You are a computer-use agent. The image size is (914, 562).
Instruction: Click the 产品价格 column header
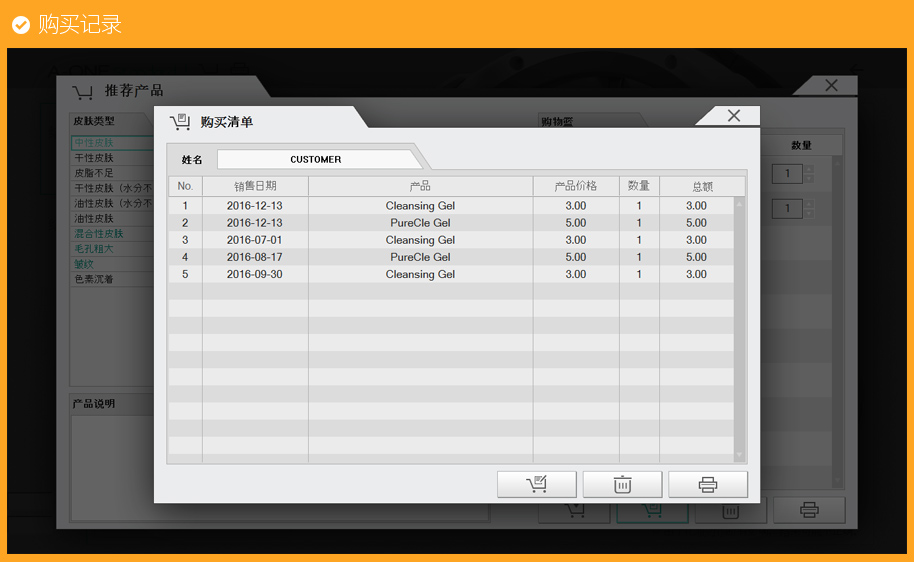576,186
